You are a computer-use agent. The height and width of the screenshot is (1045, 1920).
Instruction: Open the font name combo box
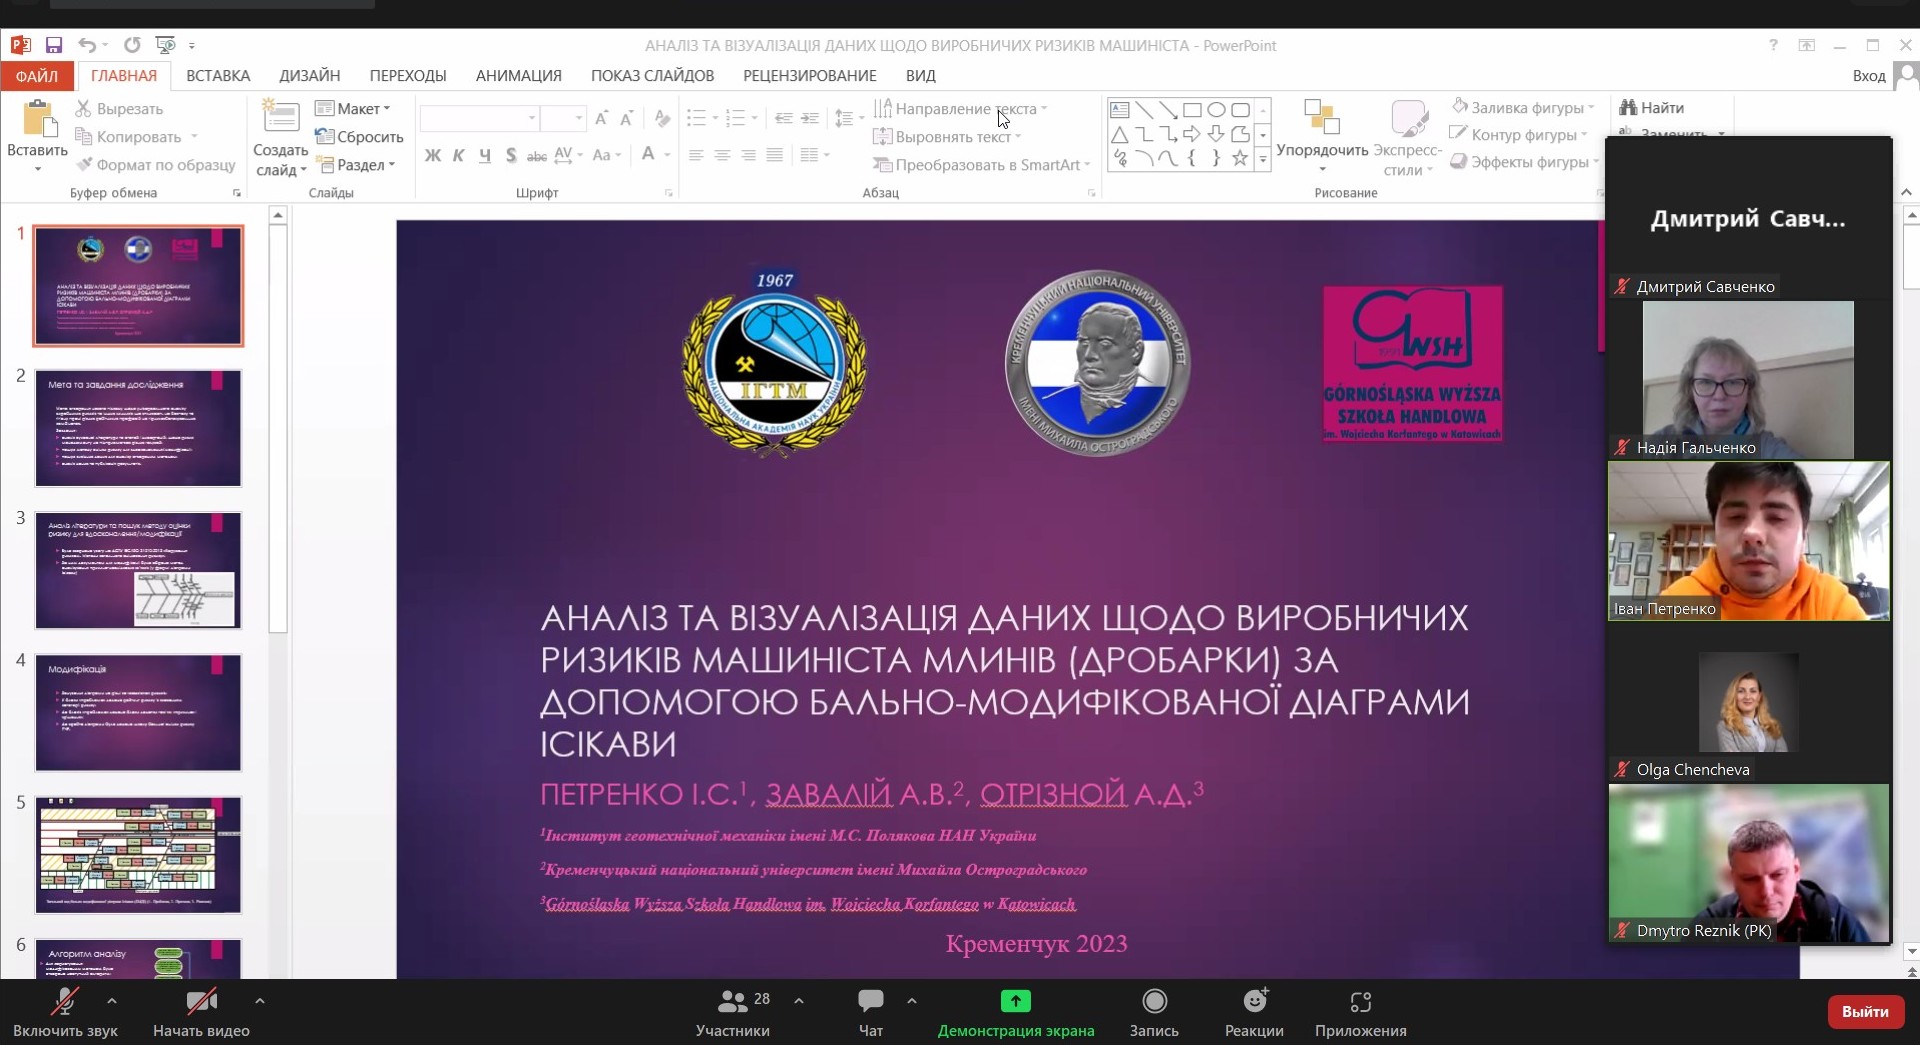pos(480,118)
